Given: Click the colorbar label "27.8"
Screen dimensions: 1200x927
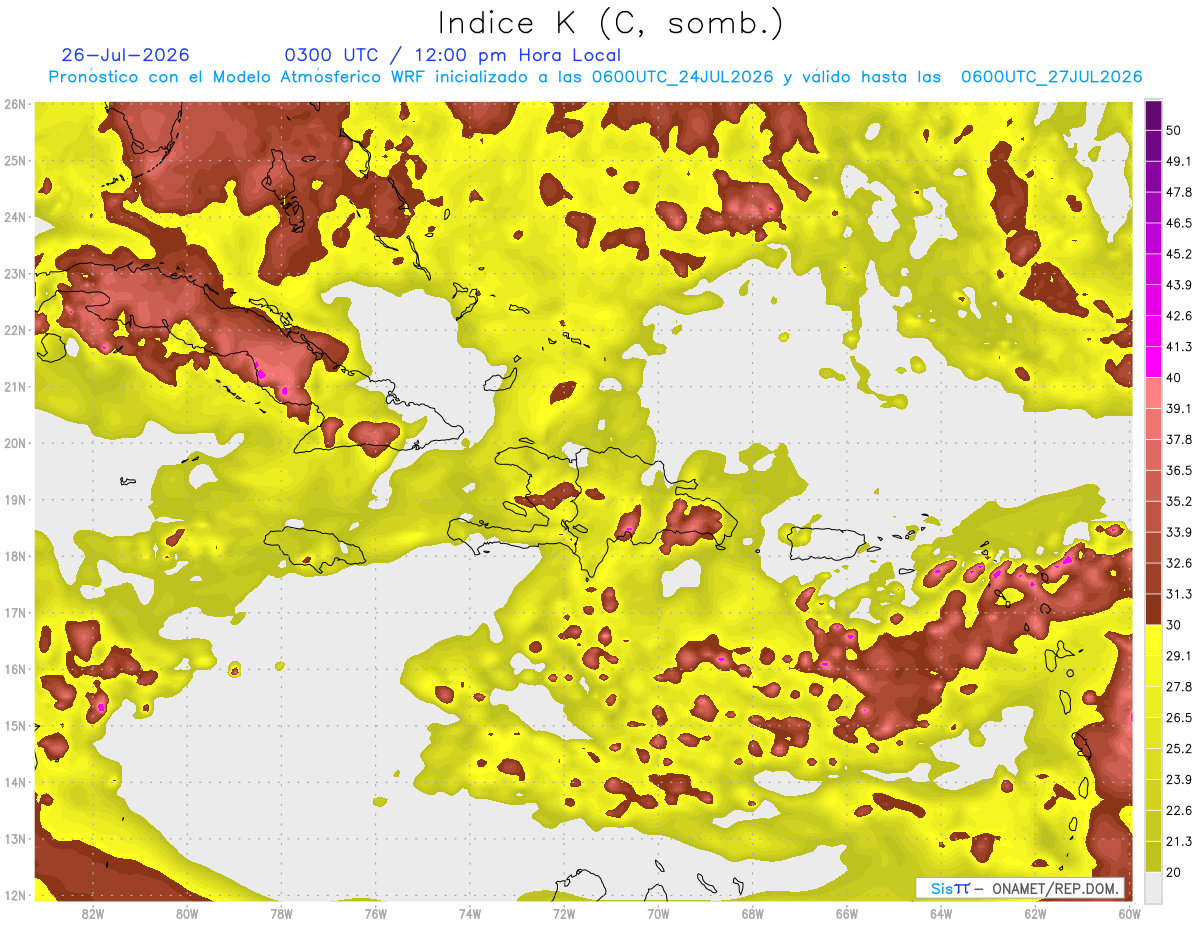Looking at the screenshot, I should (x=1179, y=686).
